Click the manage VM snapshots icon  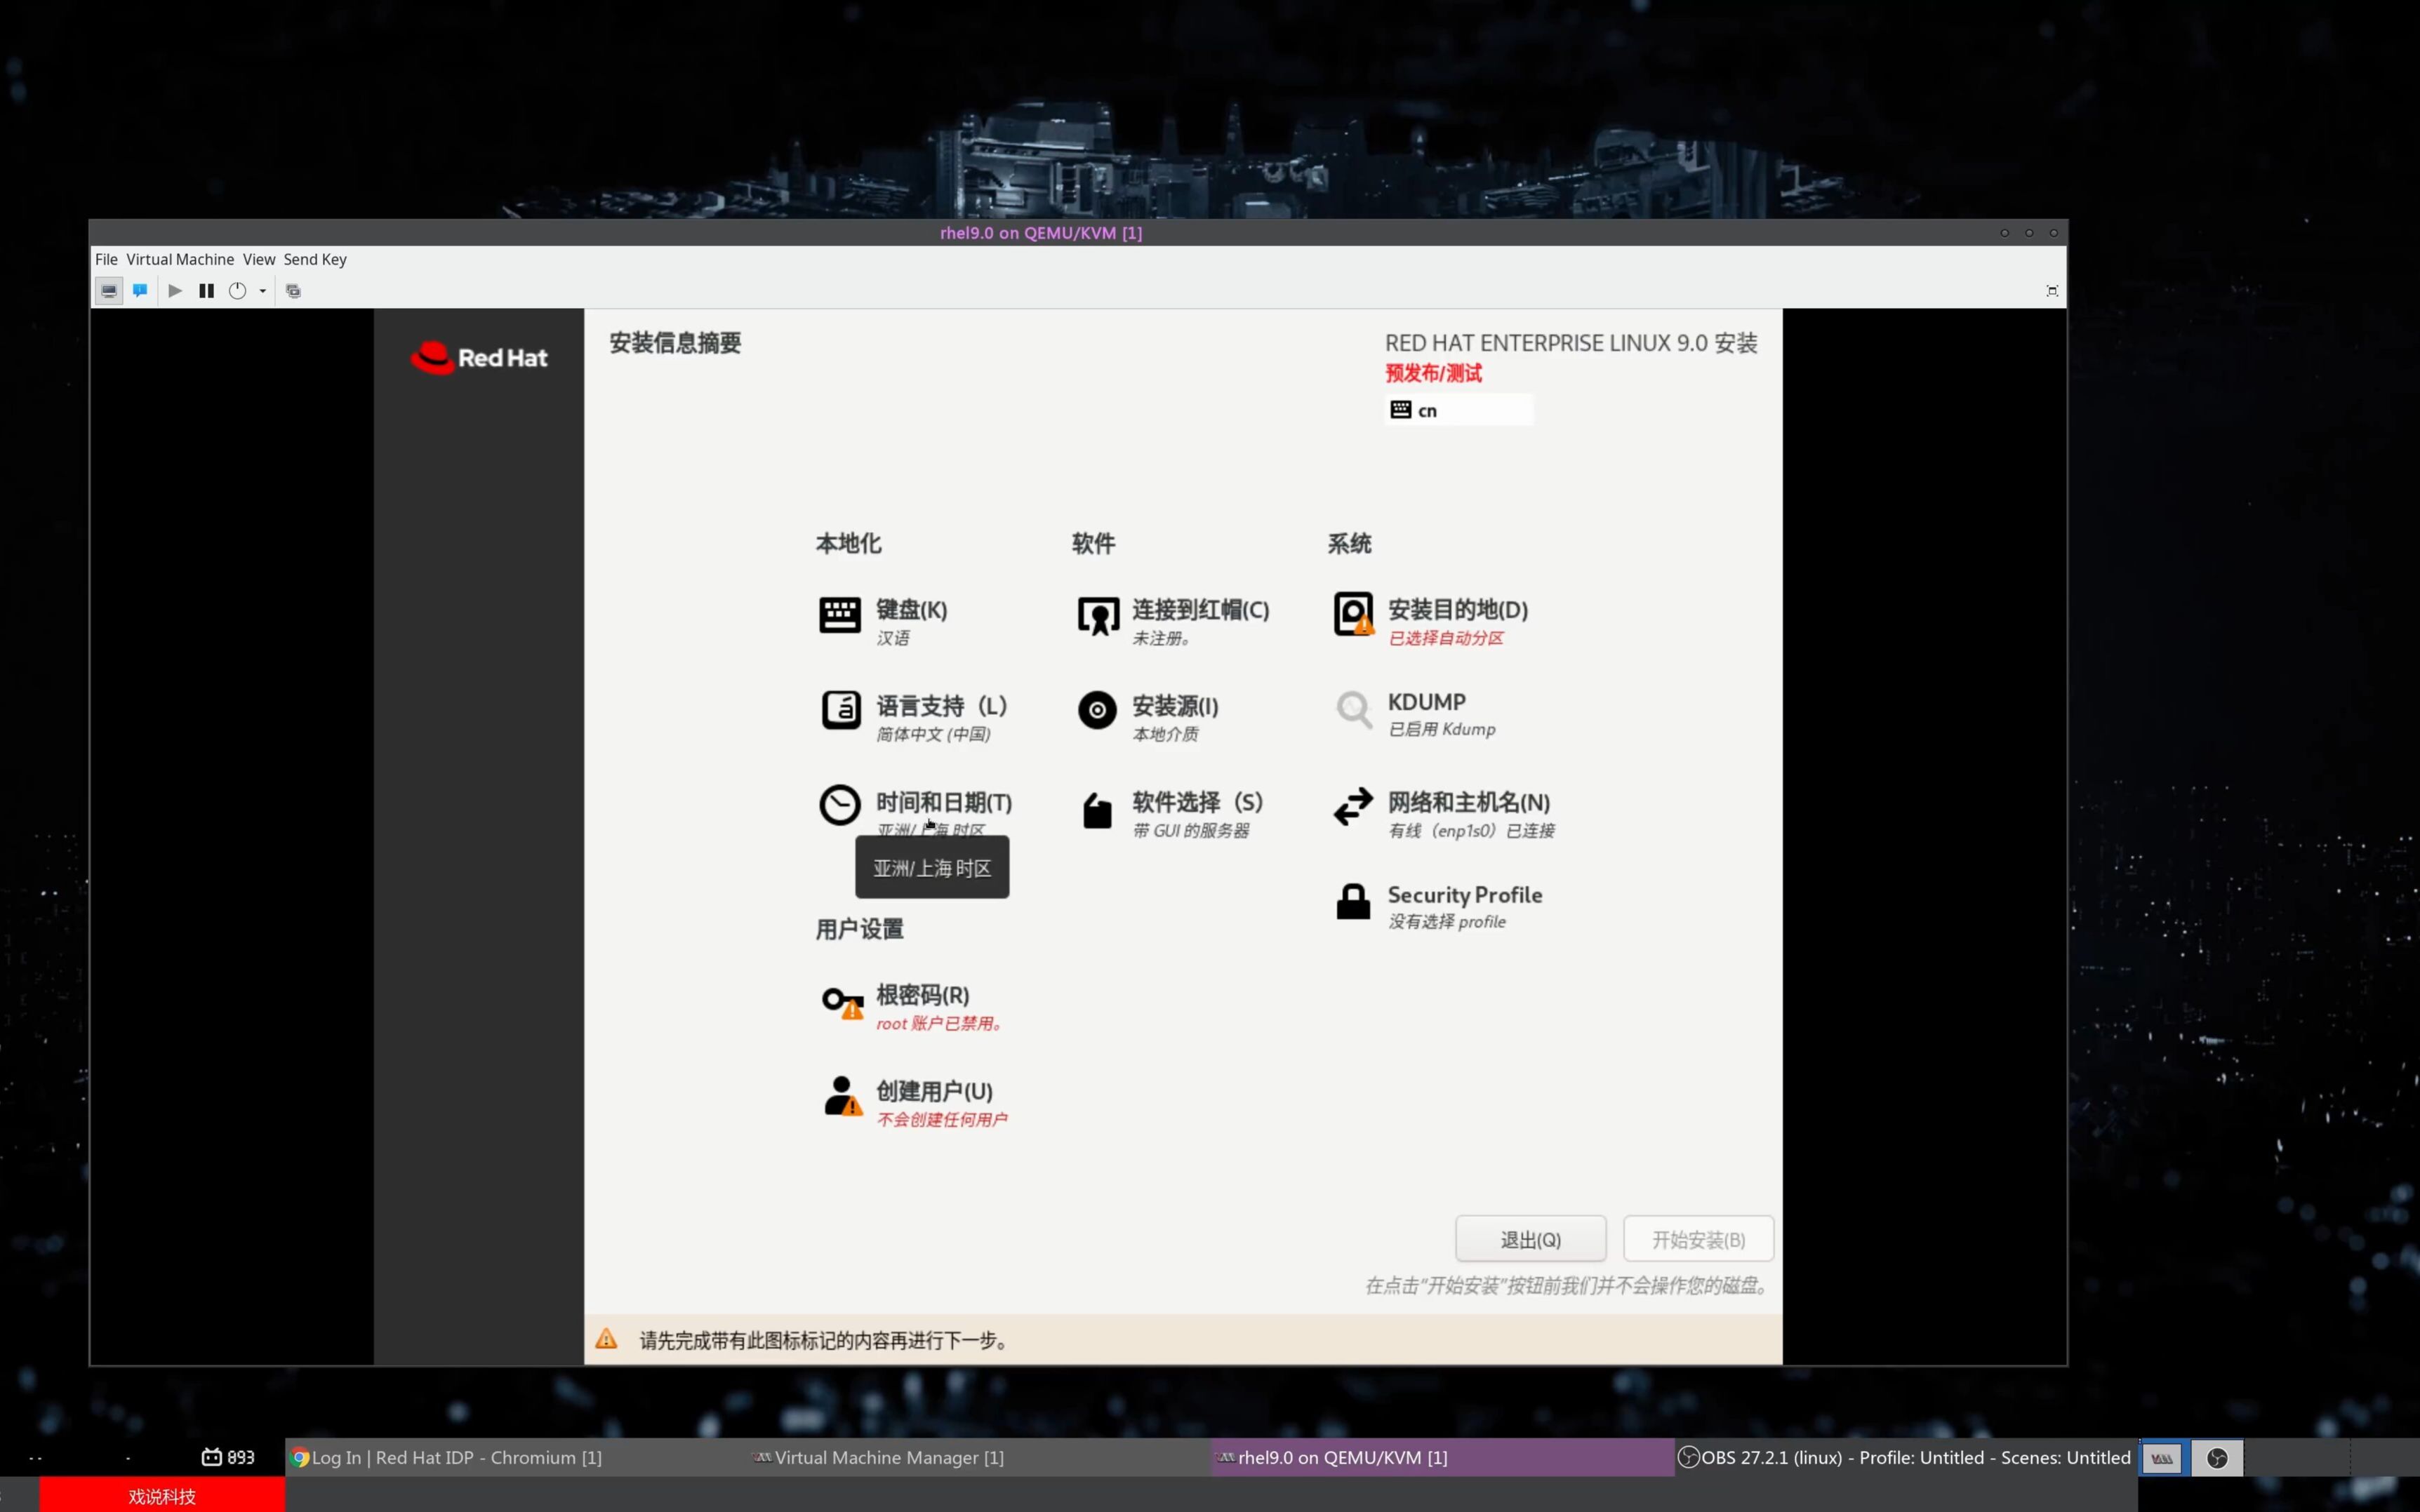pos(293,291)
